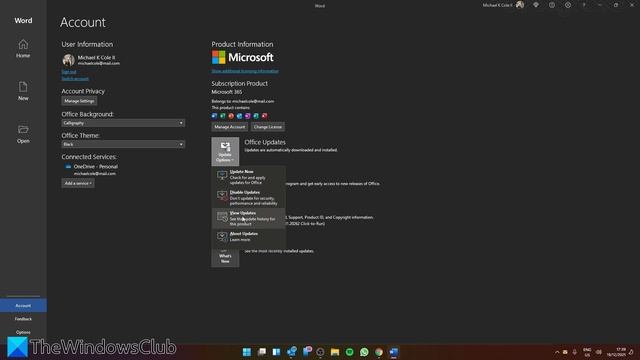Click the OneNote app icon in product list
The image size is (640, 360).
pyautogui.click(x=248, y=116)
